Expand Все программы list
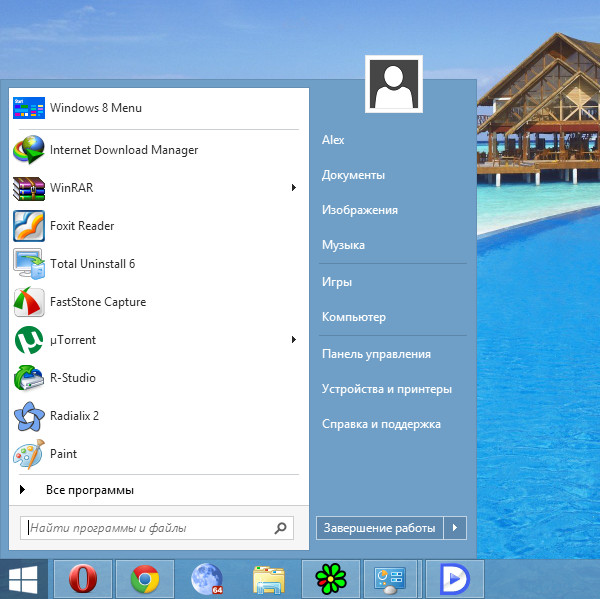This screenshot has height=599, width=600. pyautogui.click(x=89, y=490)
